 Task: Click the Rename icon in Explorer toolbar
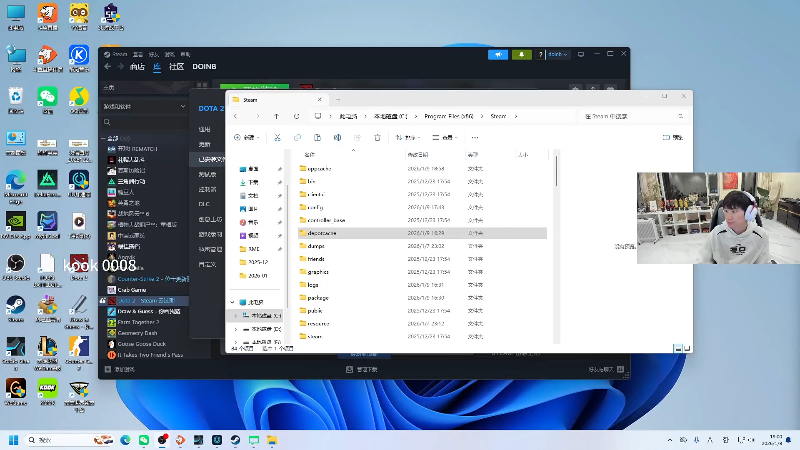click(x=337, y=137)
